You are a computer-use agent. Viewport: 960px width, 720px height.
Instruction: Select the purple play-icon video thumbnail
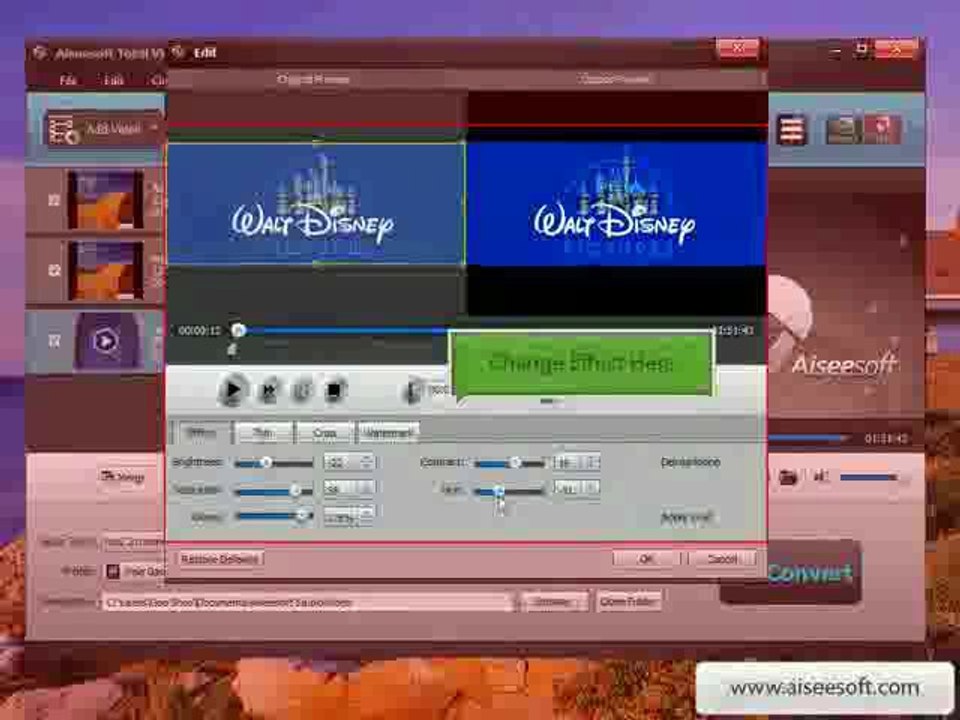[x=108, y=341]
